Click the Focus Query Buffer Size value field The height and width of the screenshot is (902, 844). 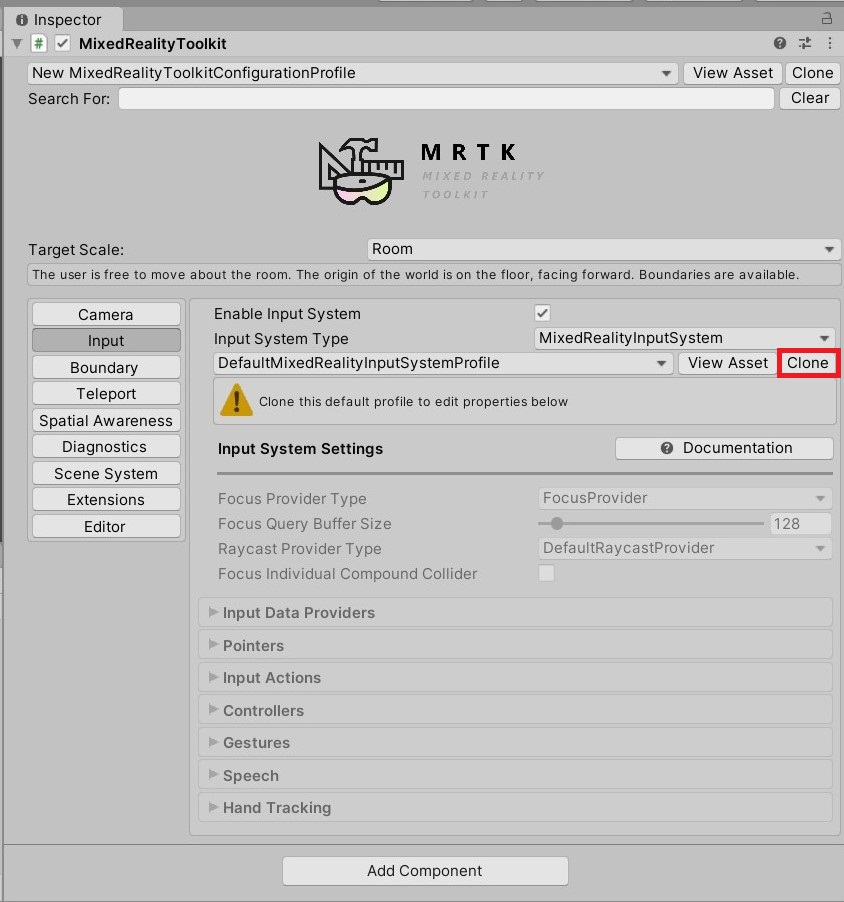point(800,523)
